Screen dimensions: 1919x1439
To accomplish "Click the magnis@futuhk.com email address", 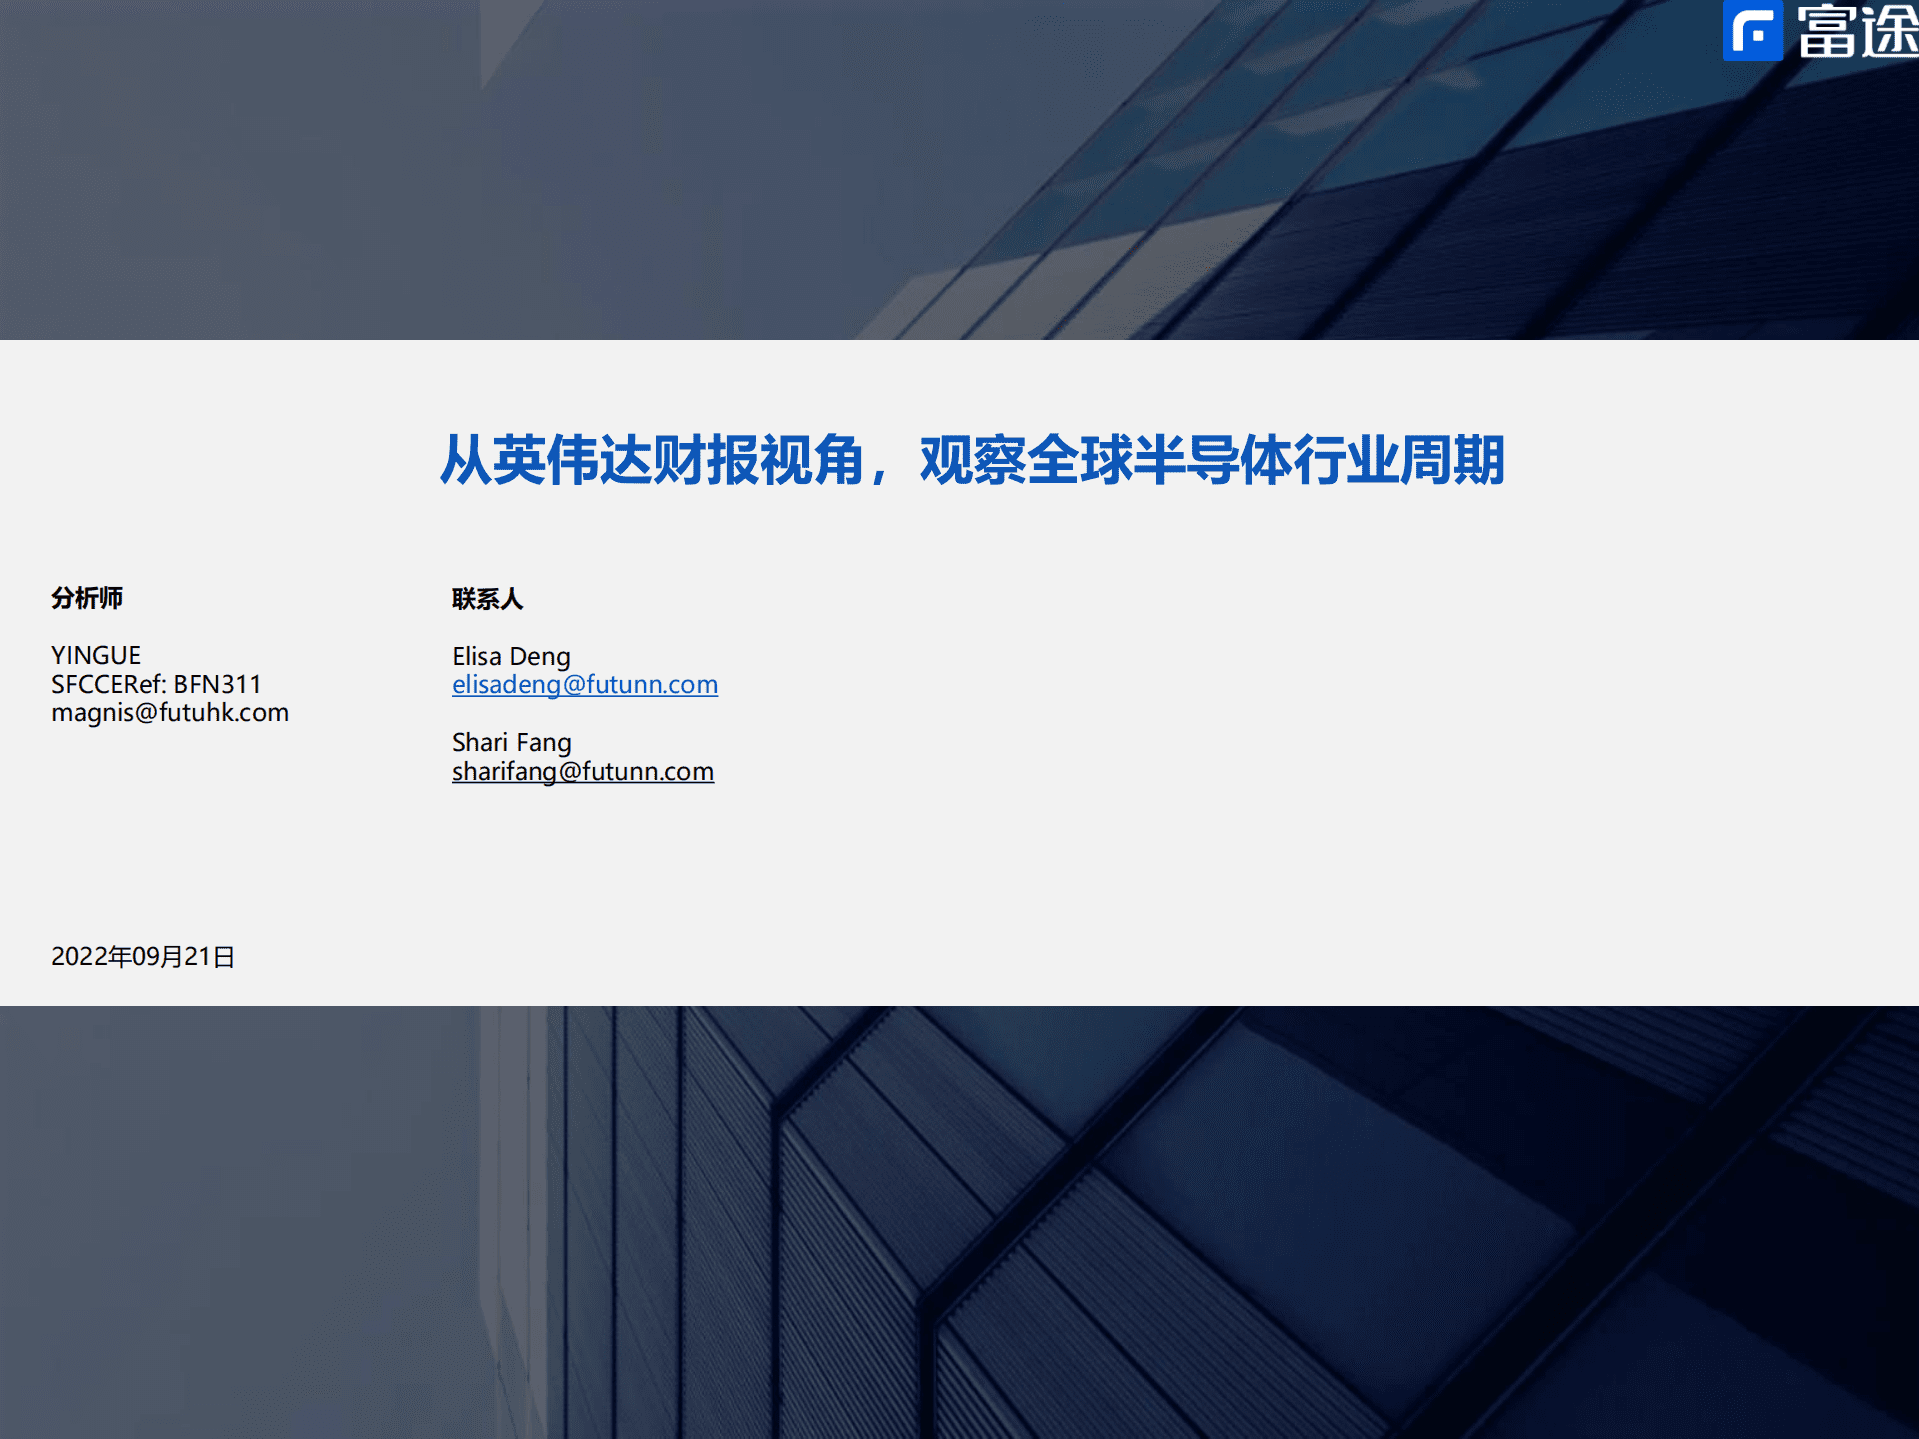I will (170, 712).
